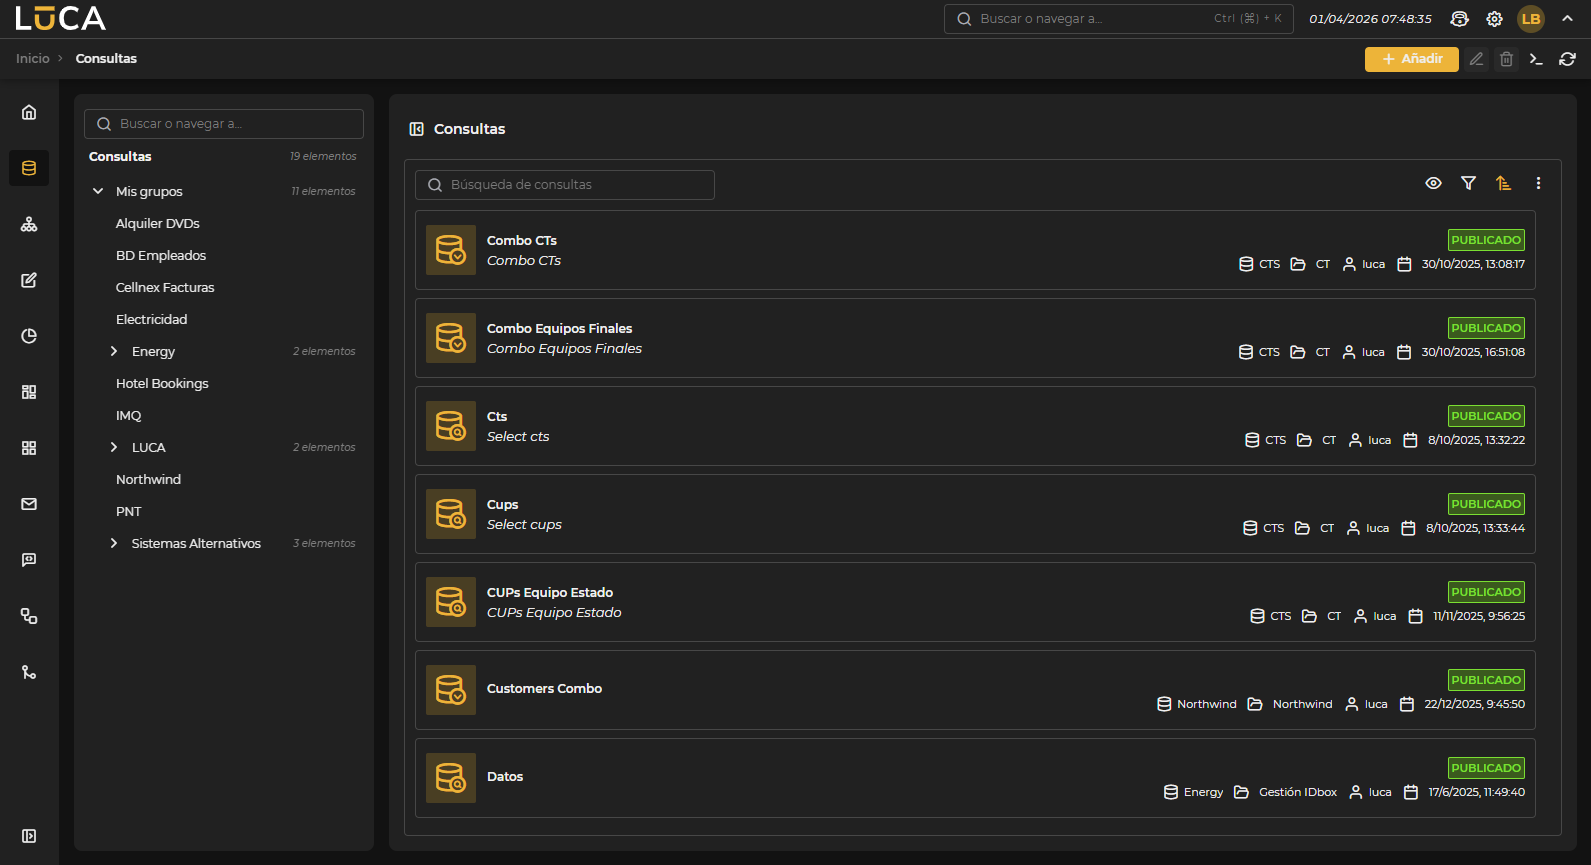Open the four-squares grid sidebar icon

[x=29, y=448]
